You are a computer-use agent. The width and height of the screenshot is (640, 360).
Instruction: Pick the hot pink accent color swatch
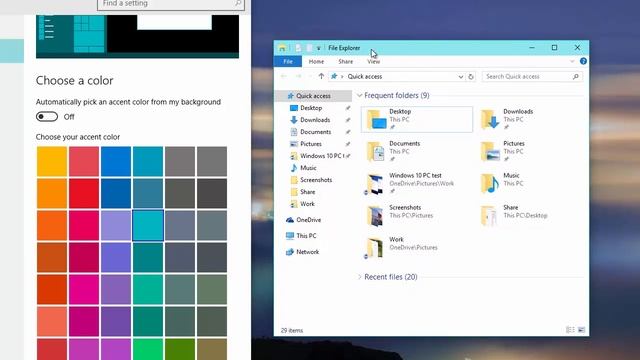(84, 289)
